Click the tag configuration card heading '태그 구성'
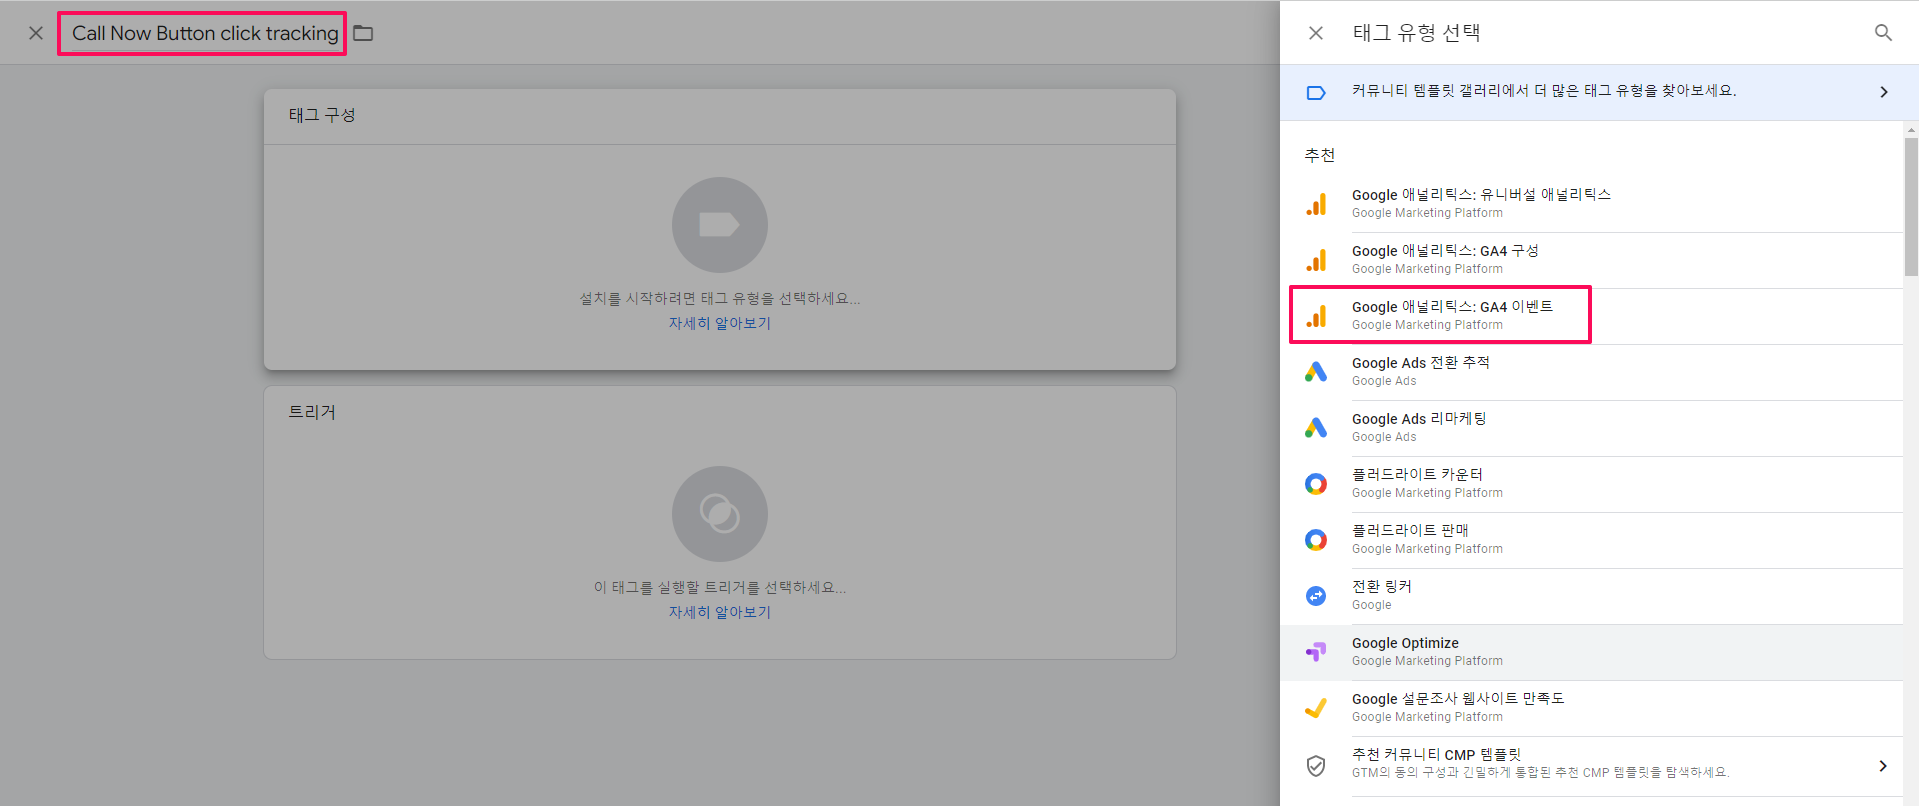The image size is (1919, 806). click(x=322, y=115)
